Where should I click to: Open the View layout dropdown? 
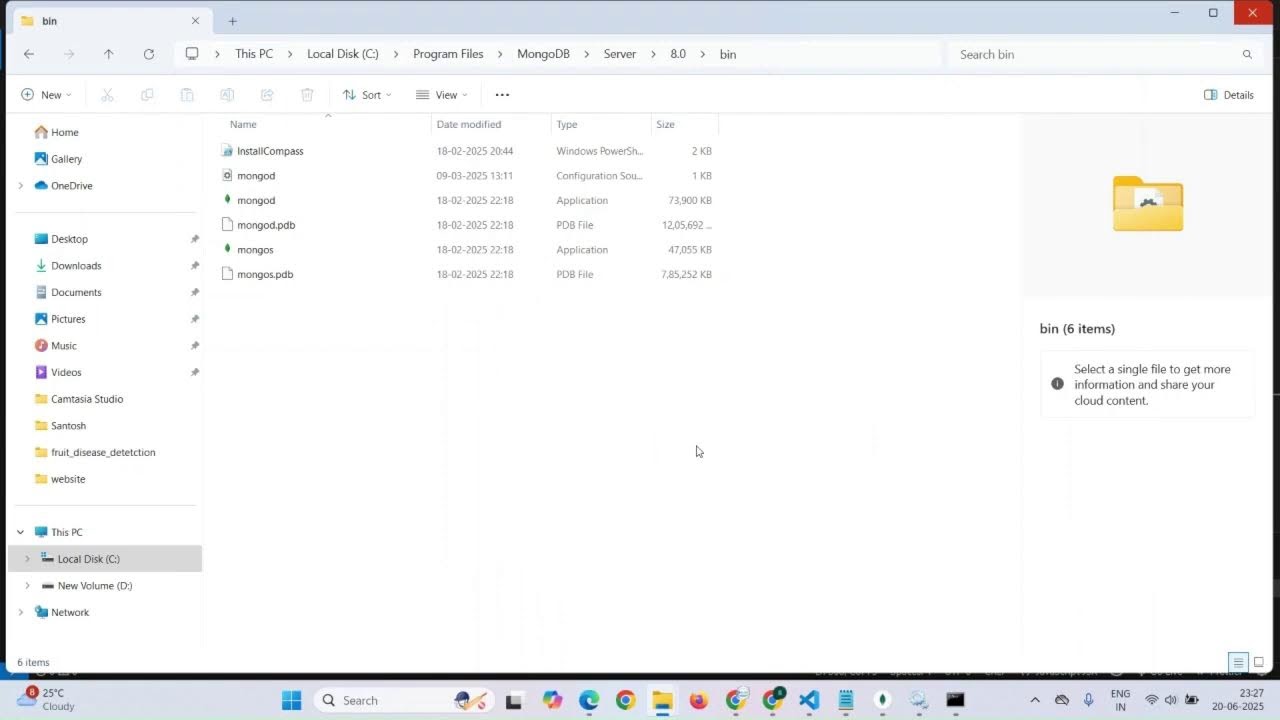pos(441,95)
